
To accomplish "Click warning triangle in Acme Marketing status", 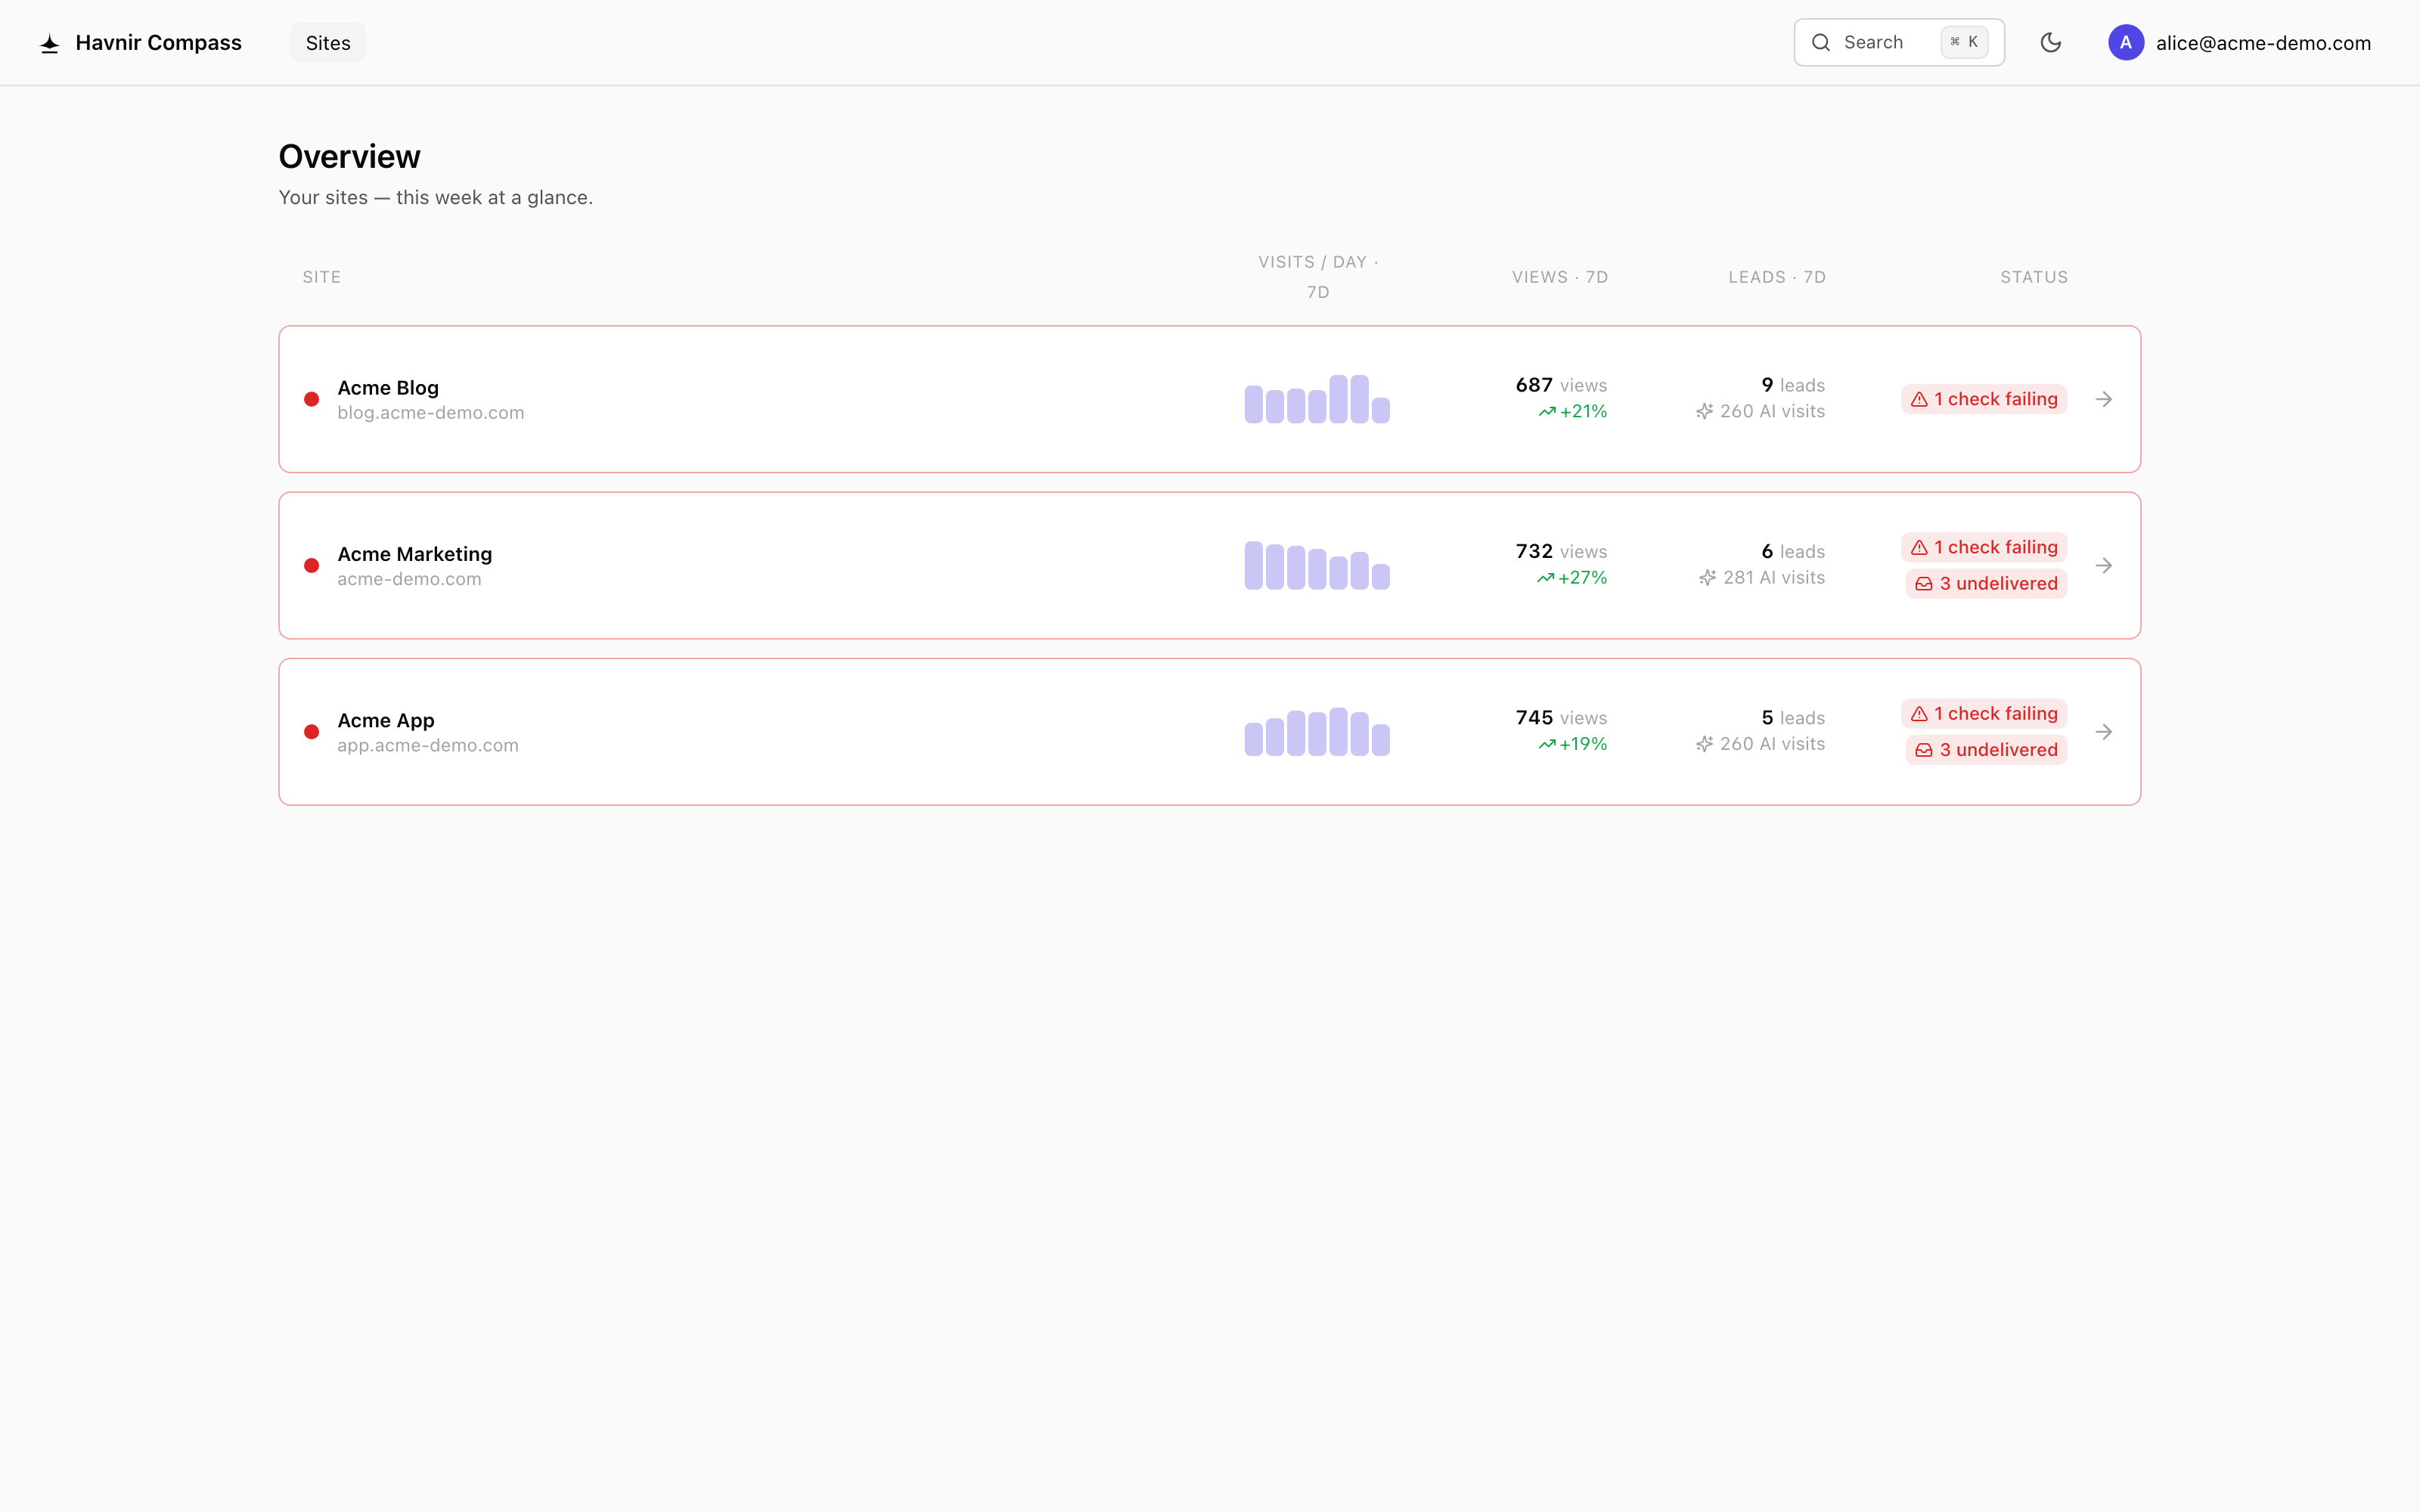I will pos(1919,547).
